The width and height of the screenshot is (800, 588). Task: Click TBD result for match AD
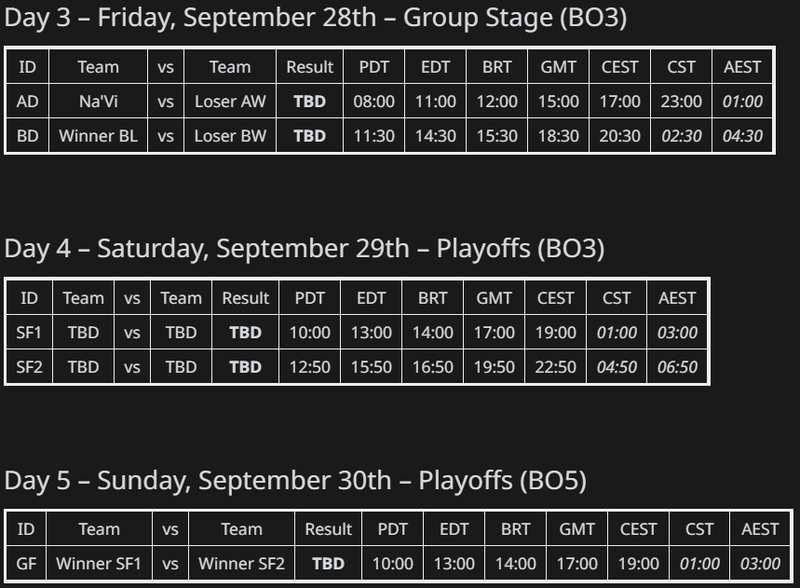click(310, 102)
